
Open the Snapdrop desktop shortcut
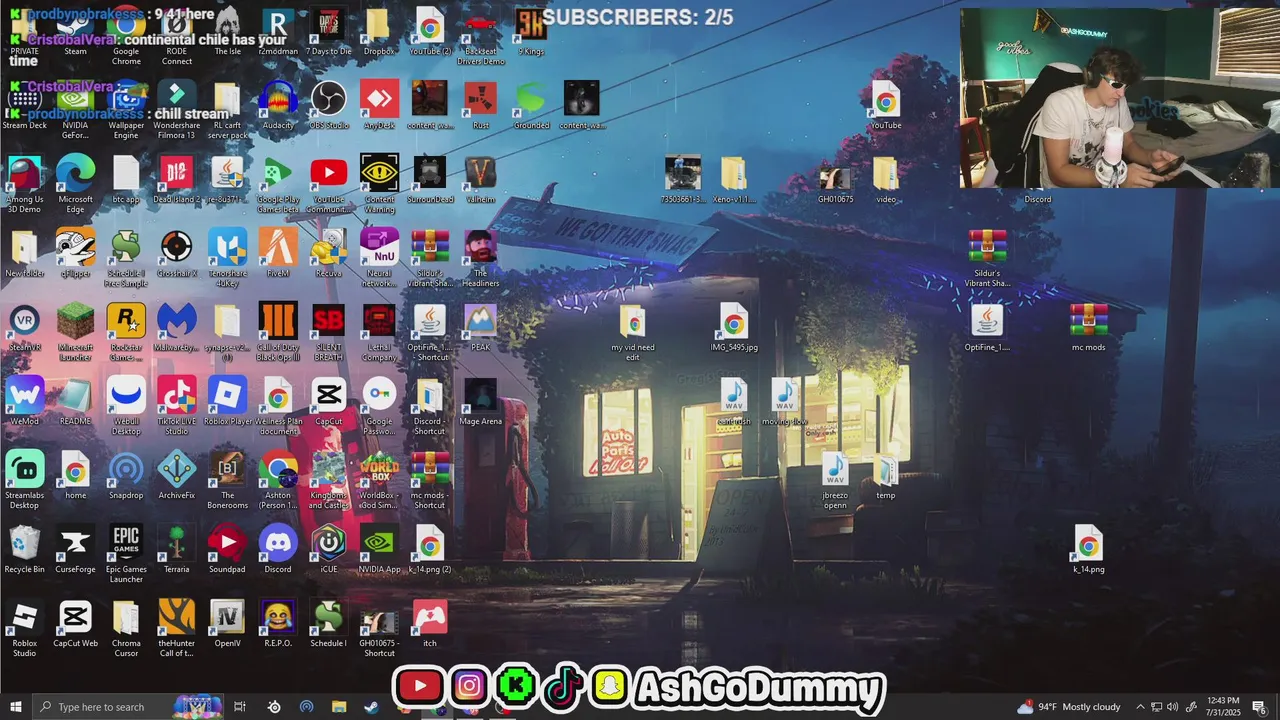click(126, 476)
